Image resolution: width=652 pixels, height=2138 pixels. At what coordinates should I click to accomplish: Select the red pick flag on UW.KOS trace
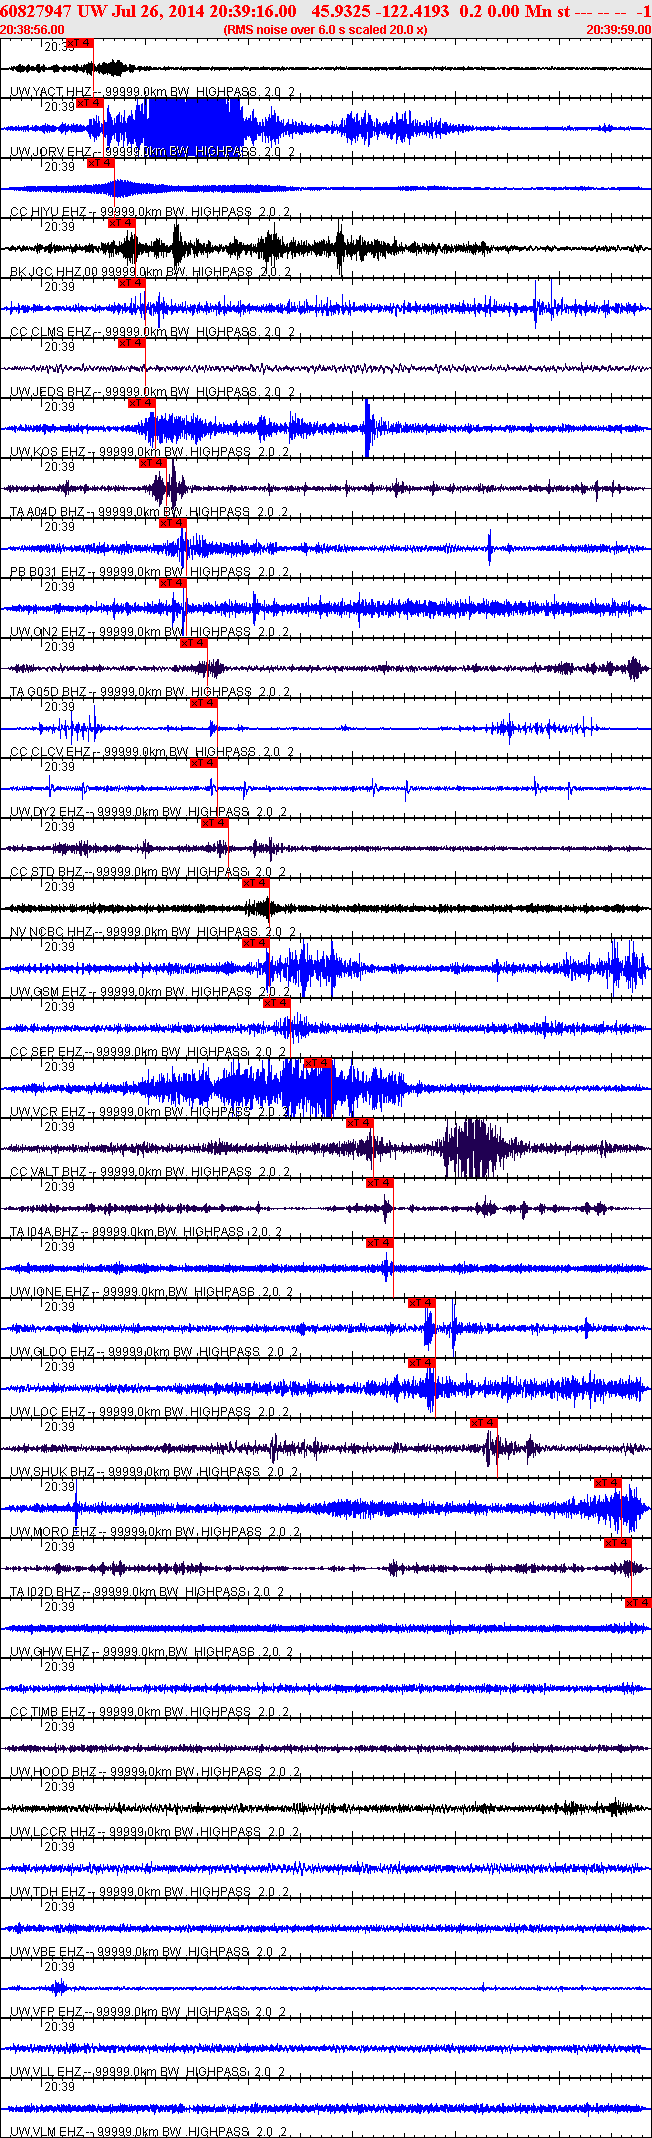[x=142, y=403]
